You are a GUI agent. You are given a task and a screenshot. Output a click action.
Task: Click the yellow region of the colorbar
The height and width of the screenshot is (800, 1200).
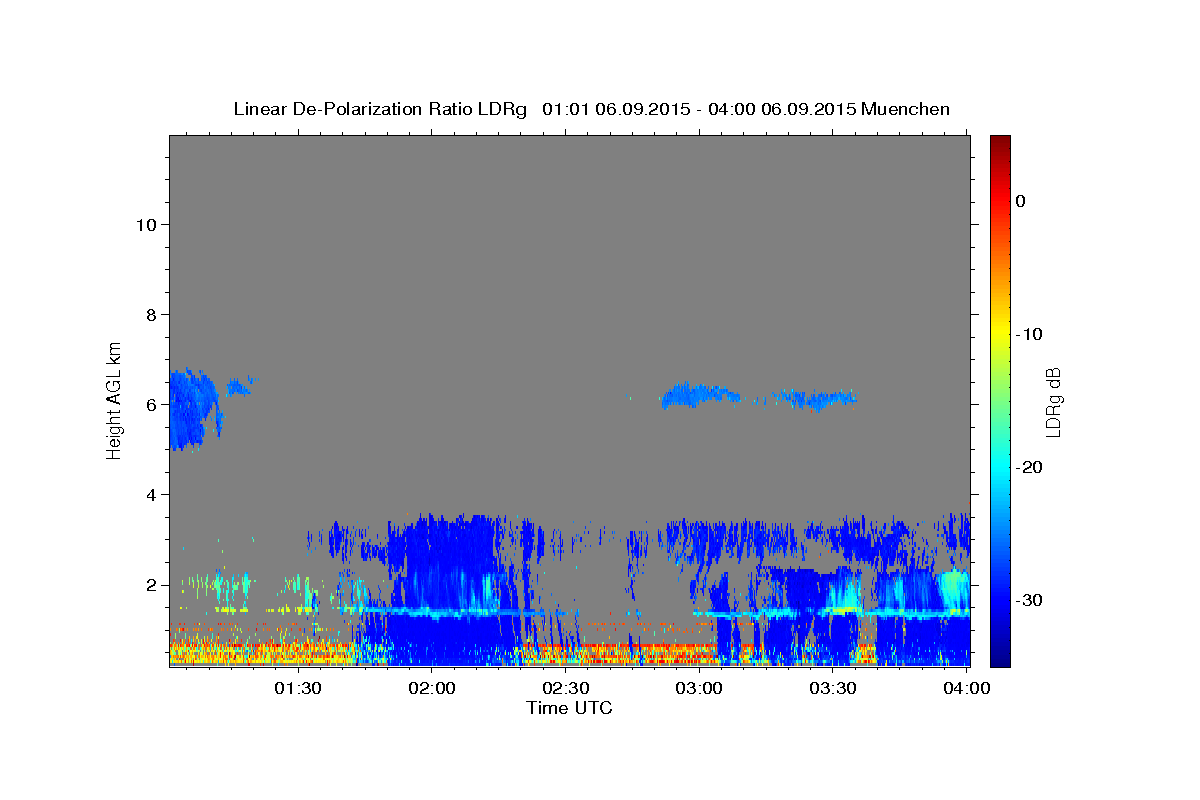(x=1000, y=334)
